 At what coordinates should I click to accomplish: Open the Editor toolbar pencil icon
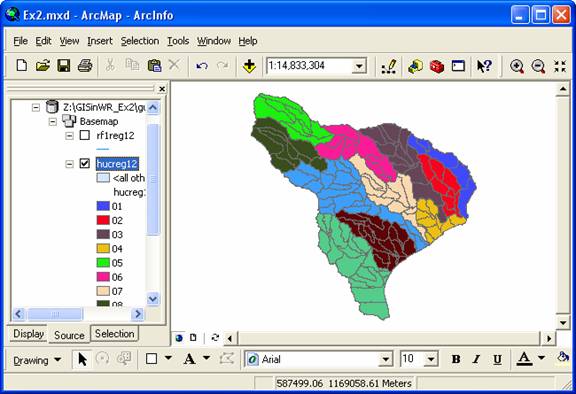point(389,66)
